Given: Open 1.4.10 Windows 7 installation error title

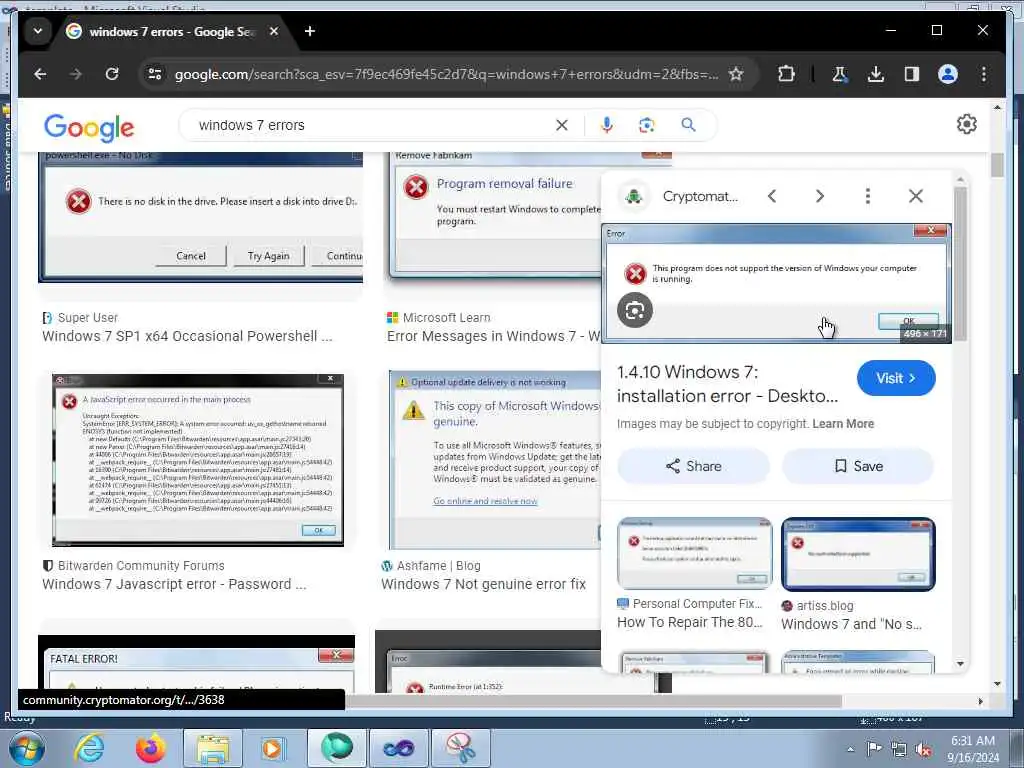Looking at the screenshot, I should click(x=728, y=384).
